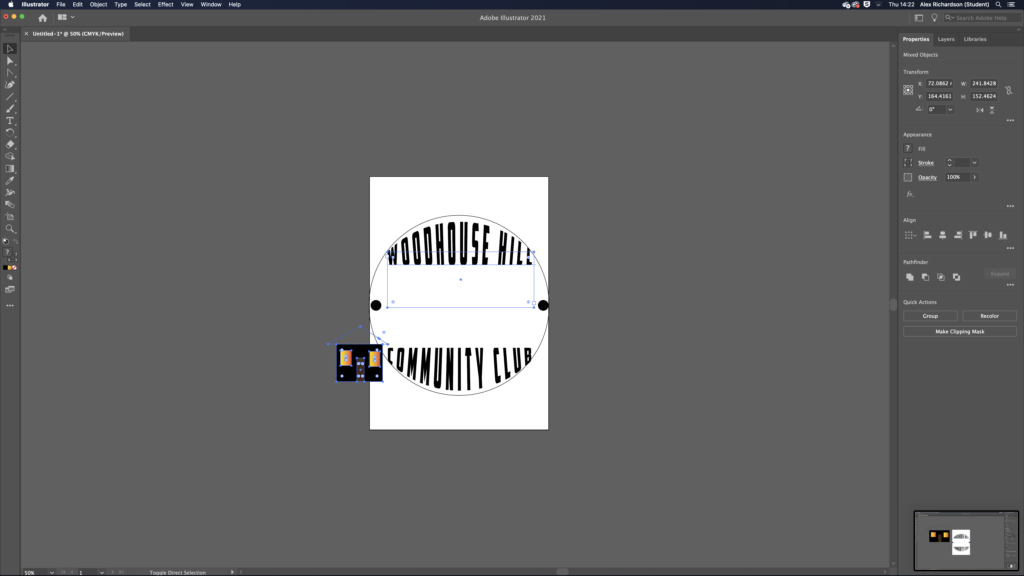This screenshot has width=1024, height=576.
Task: Open the artboard navigation dropdown
Action: pyautogui.click(x=101, y=573)
